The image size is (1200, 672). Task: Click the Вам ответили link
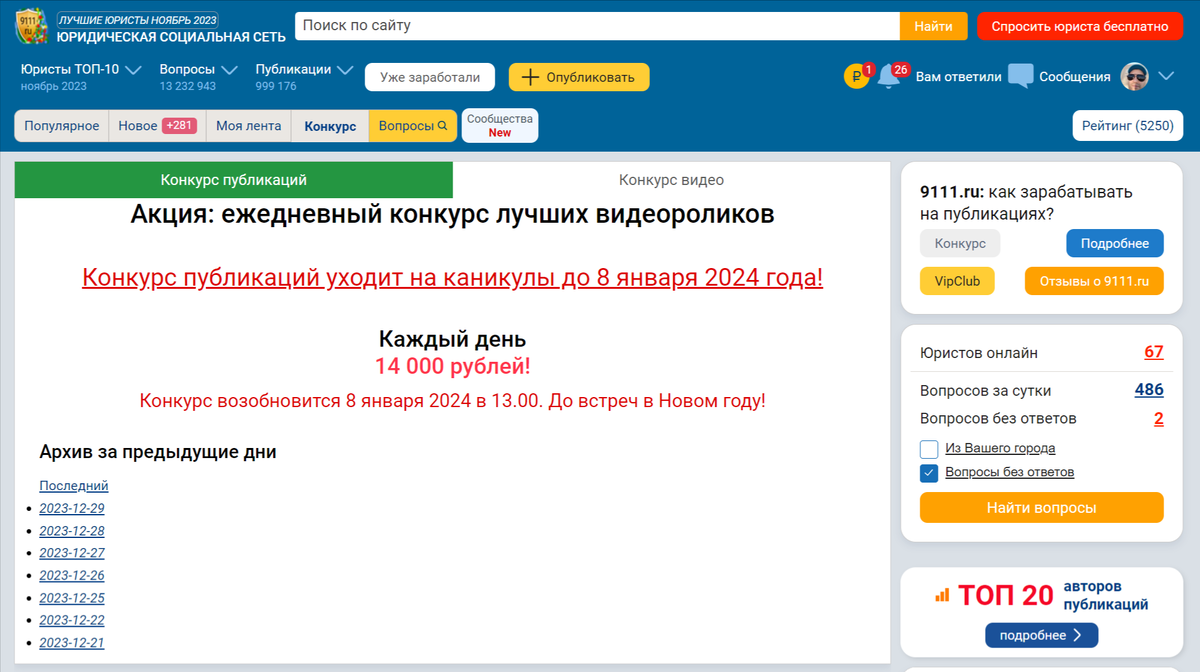(x=958, y=77)
